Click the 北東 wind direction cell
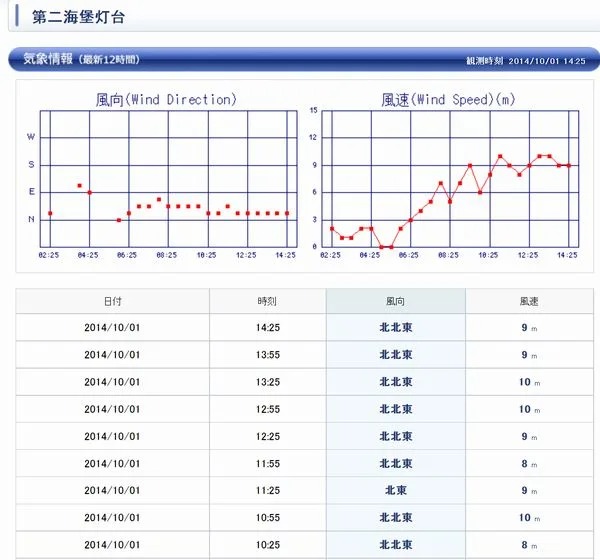 [x=396, y=490]
